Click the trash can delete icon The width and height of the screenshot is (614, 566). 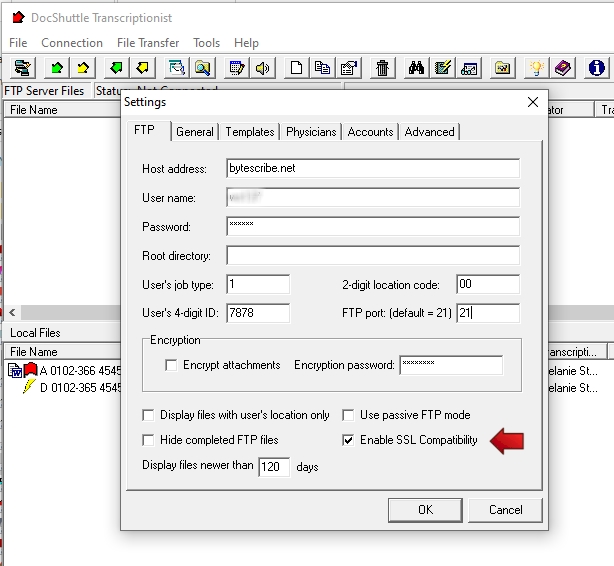coord(382,68)
